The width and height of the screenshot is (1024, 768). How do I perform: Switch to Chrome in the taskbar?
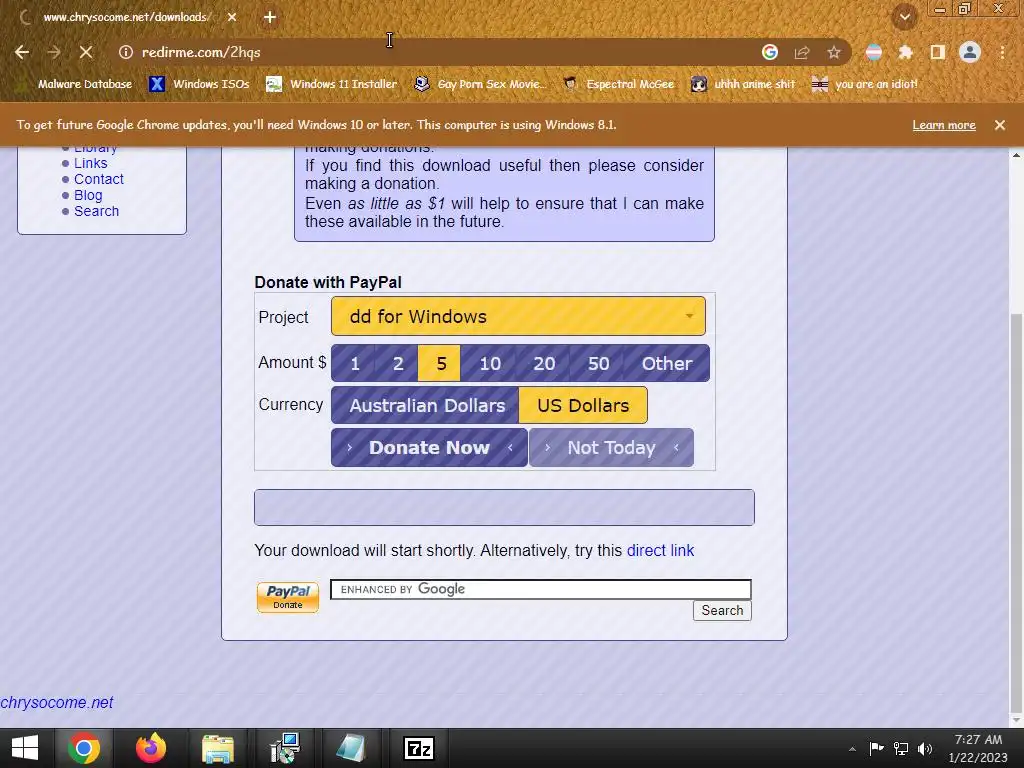coord(84,748)
